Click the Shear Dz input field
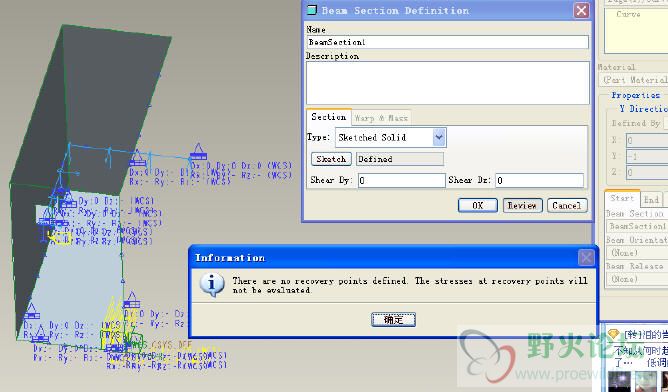 (539, 180)
